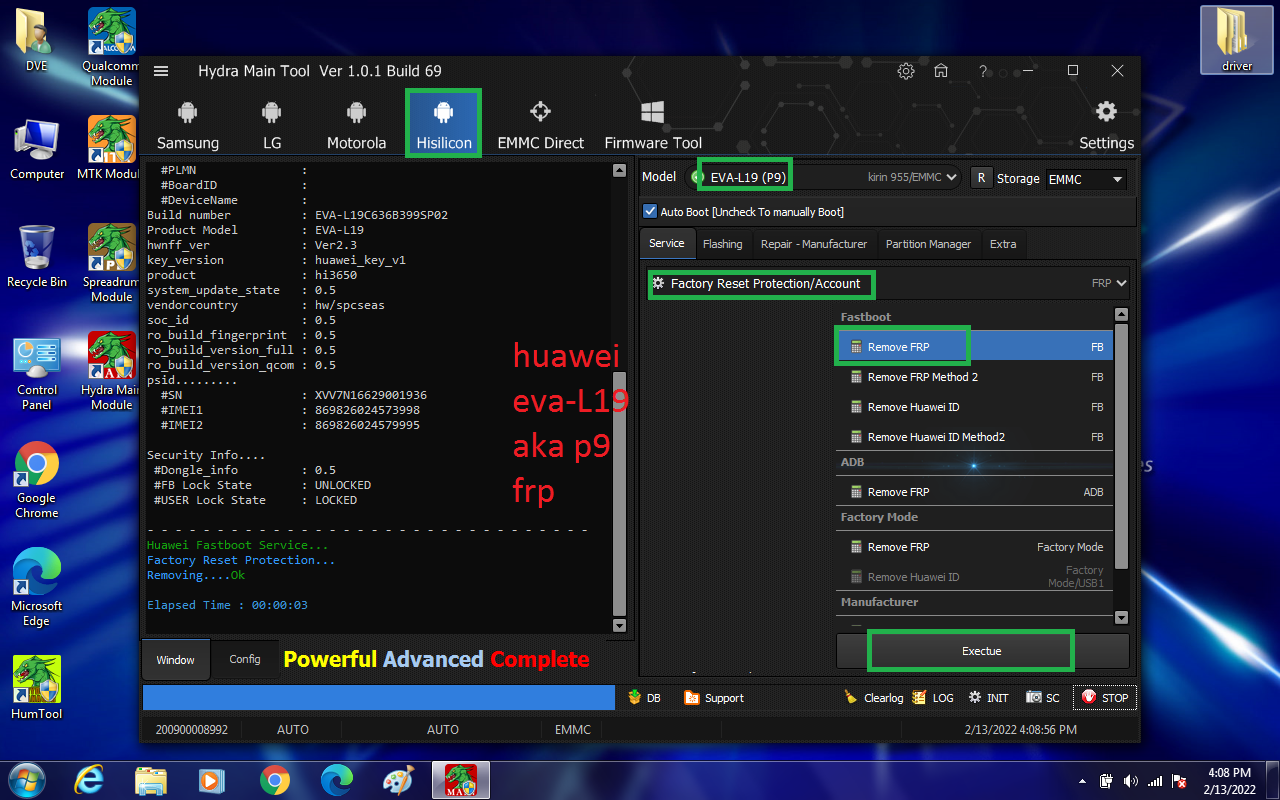Viewport: 1280px width, 800px height.
Task: Click the STOP button
Action: tap(1104, 698)
